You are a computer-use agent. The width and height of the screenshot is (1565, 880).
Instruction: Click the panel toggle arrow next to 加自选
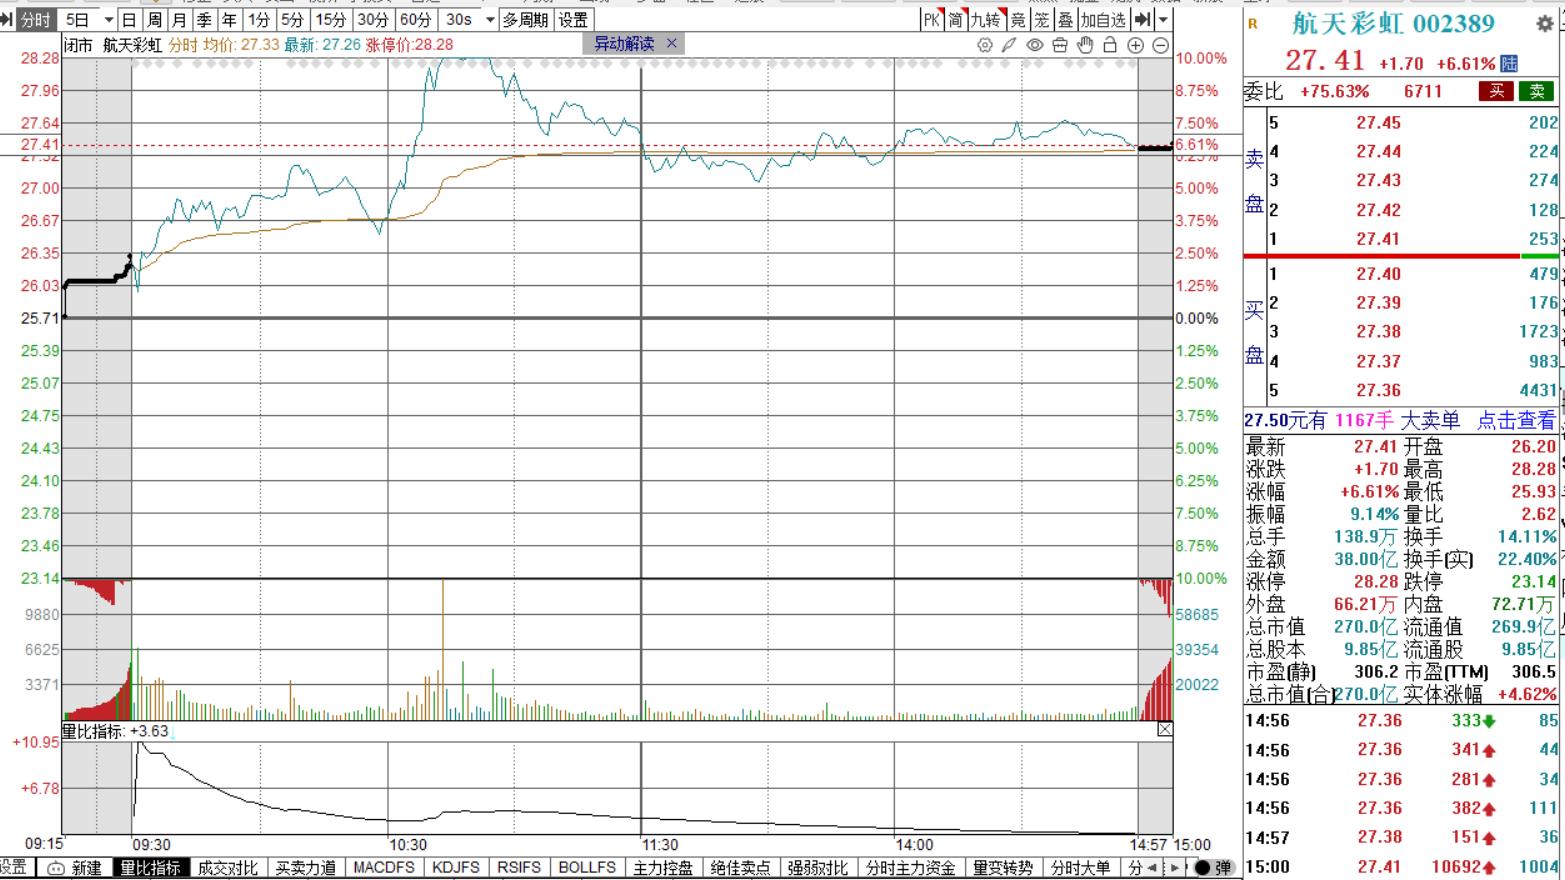point(1143,20)
